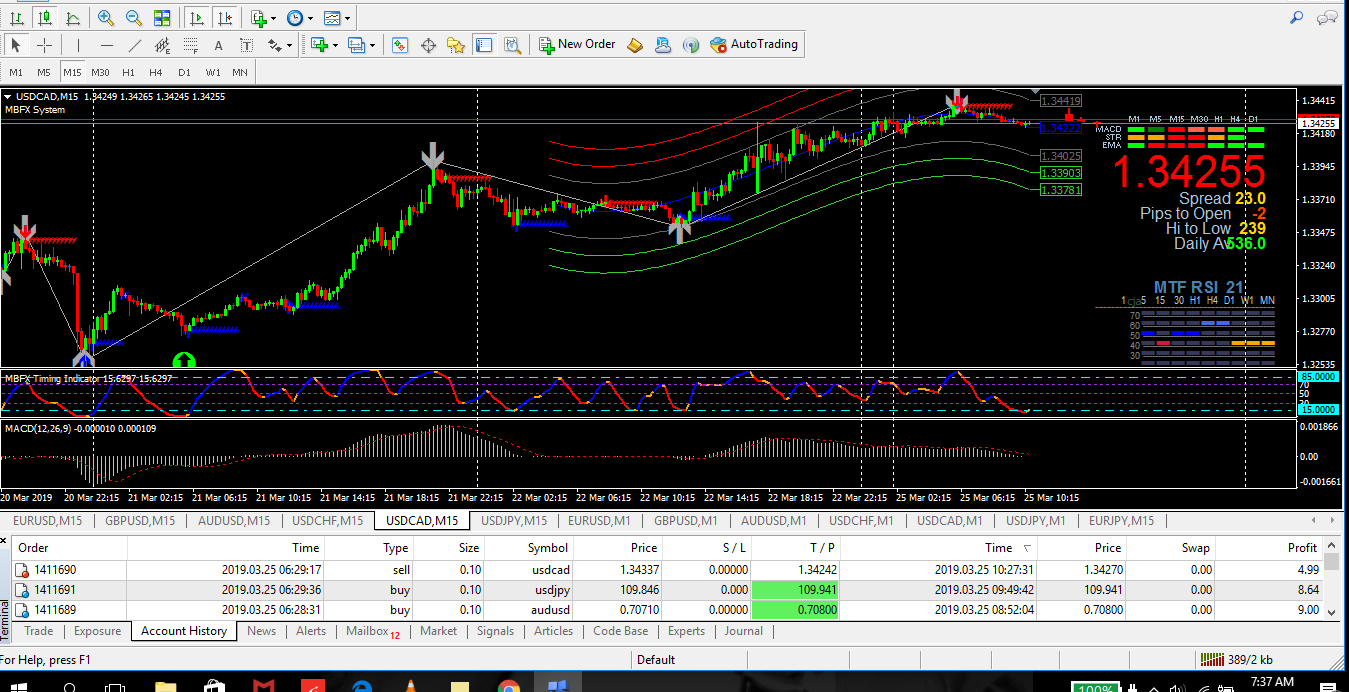
Task: Select the text label tool
Action: (246, 45)
